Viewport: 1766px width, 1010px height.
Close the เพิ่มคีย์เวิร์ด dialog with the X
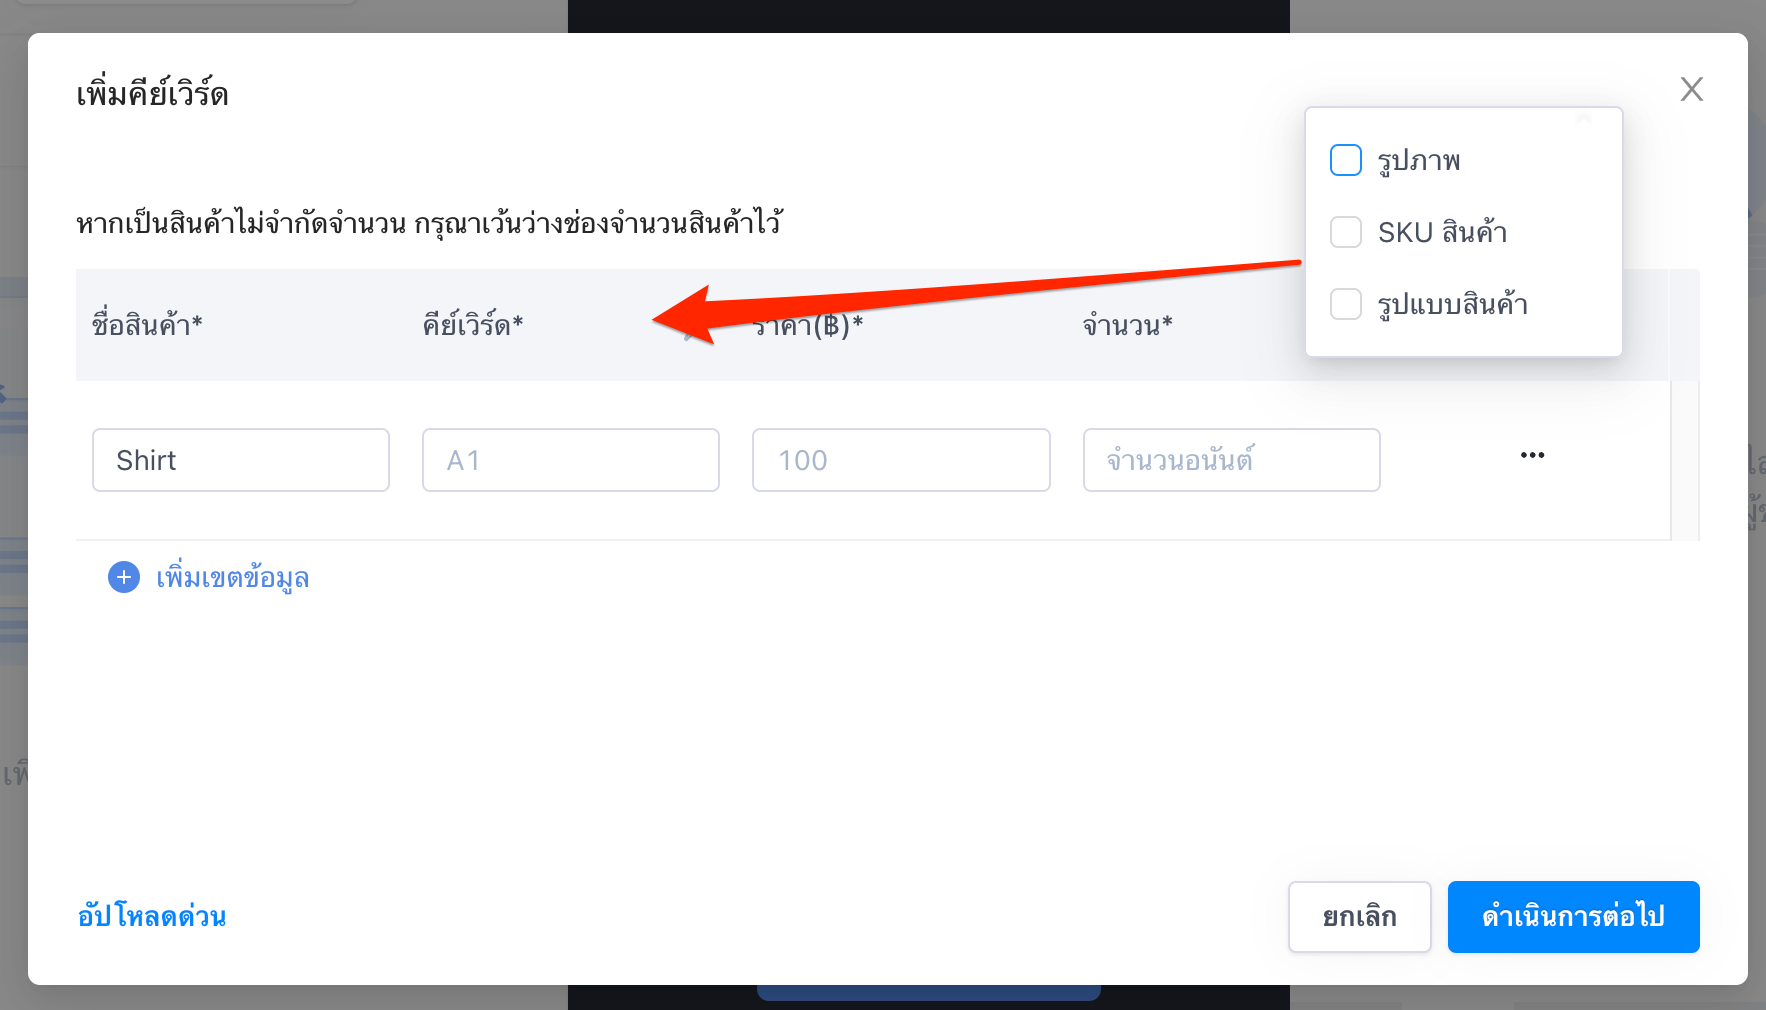1691,89
